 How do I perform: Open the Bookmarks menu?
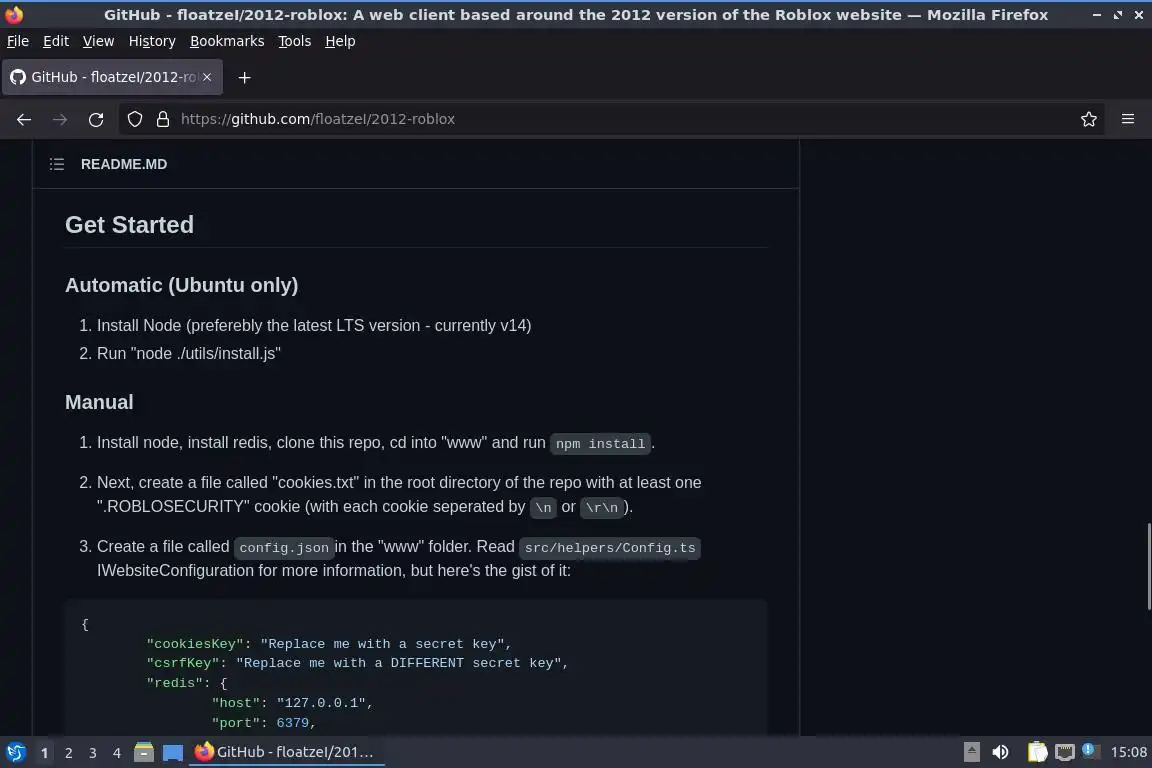(227, 41)
